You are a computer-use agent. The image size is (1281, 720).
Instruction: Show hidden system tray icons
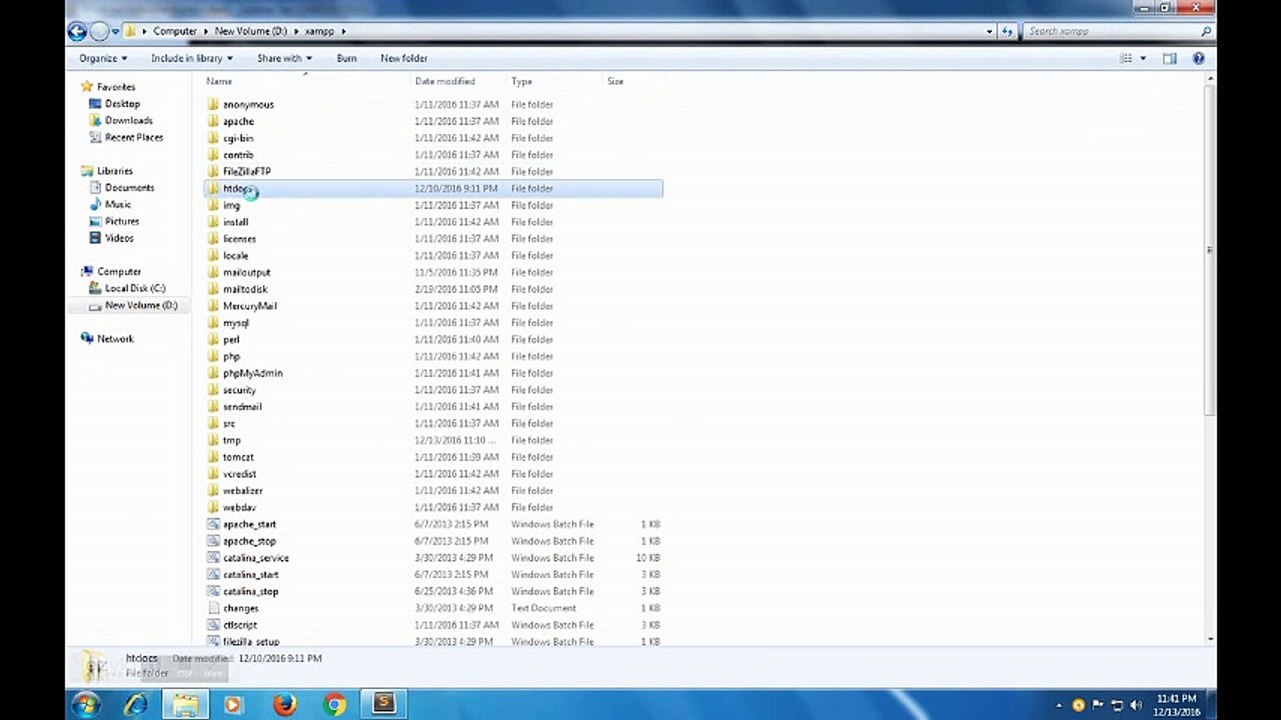pos(1059,705)
